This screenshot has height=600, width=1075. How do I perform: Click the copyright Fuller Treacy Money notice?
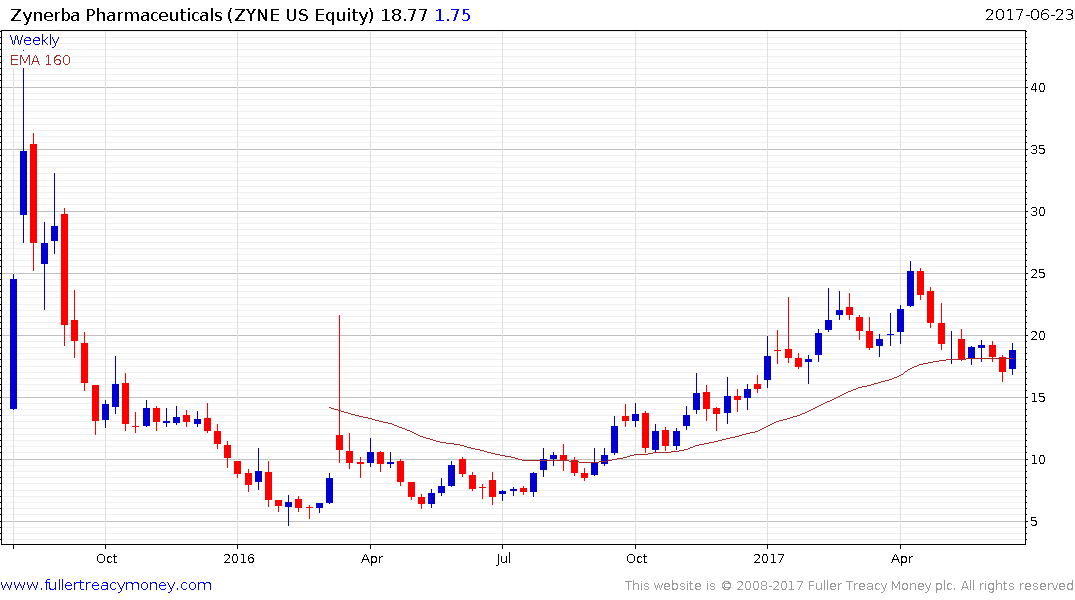click(x=849, y=586)
